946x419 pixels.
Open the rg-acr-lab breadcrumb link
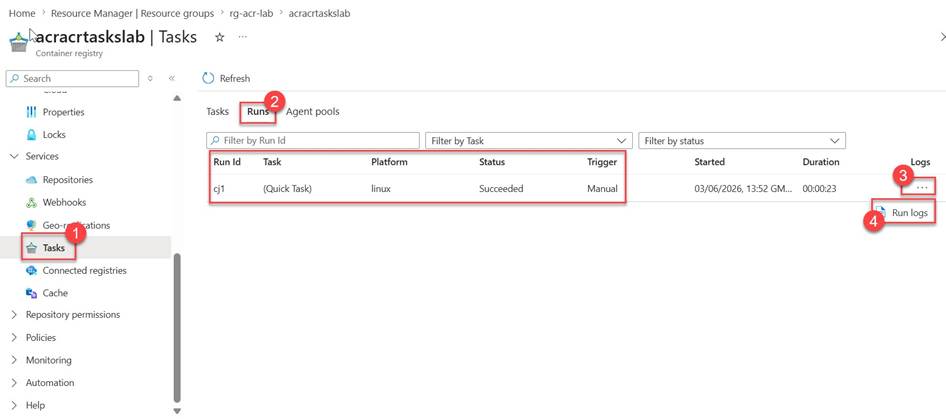(252, 13)
